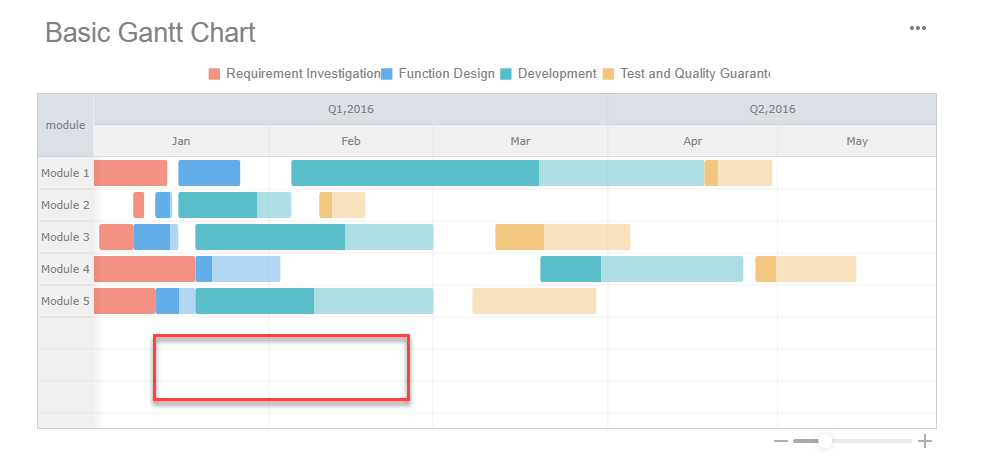Toggle Requirement Investigation legend series
Viewport: 989px width, 470px height.
(x=294, y=74)
